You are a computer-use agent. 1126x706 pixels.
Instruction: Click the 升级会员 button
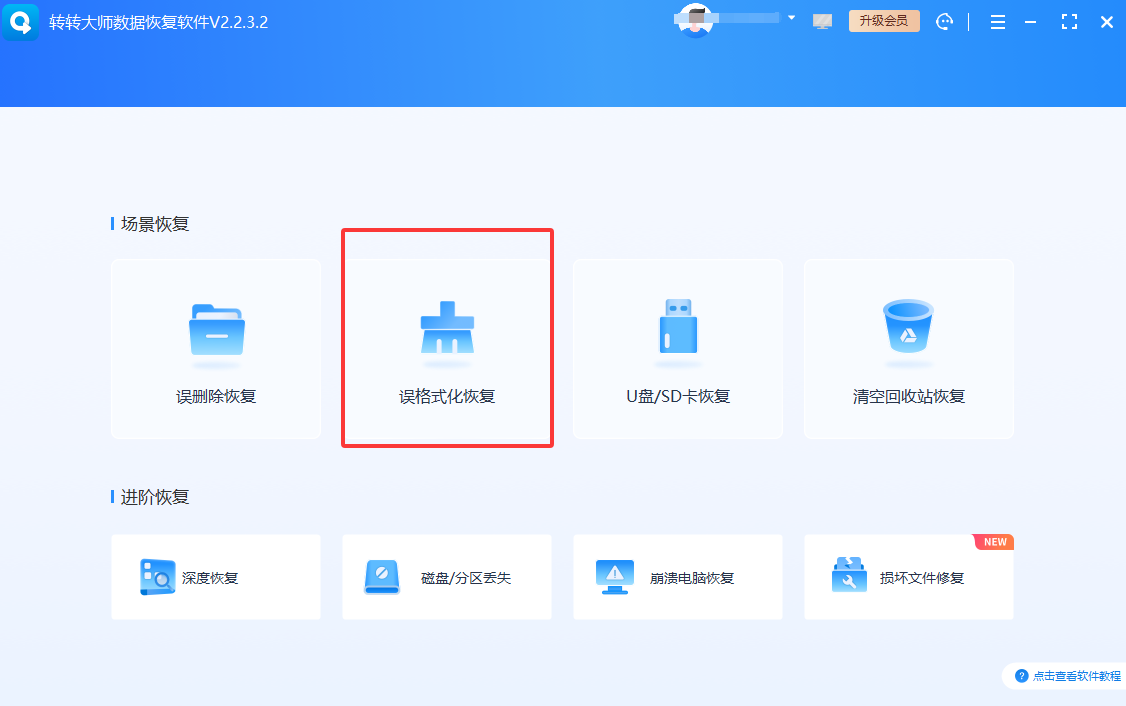(x=884, y=21)
